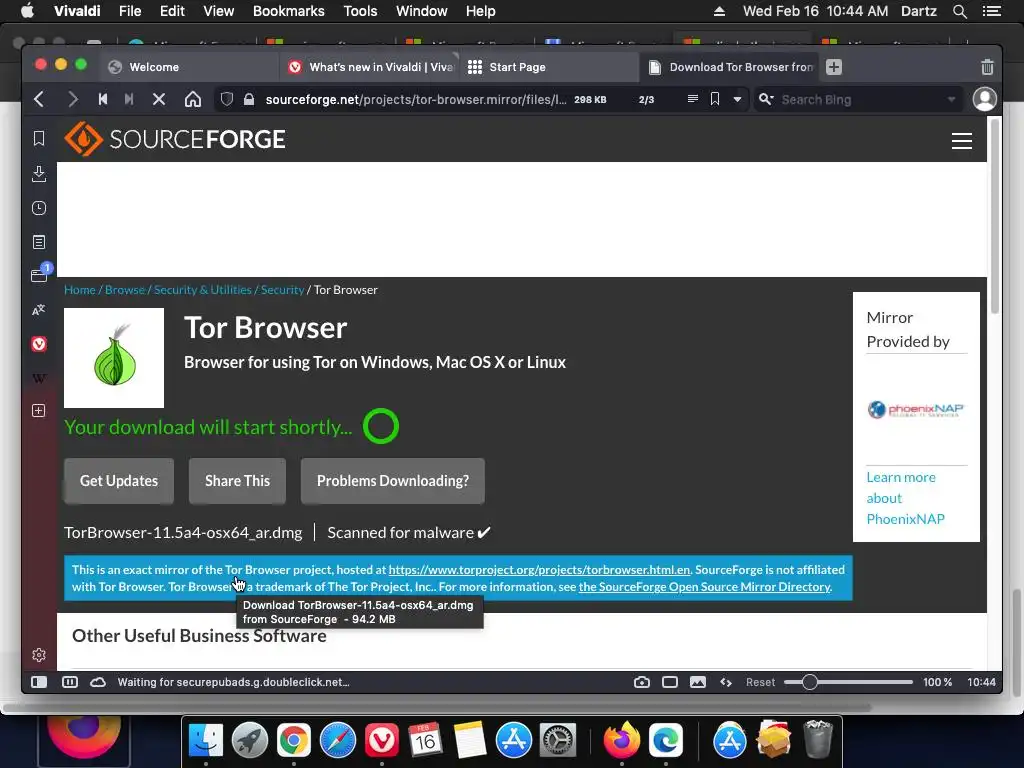Open Downloads panel in sidebar
Image resolution: width=1024 pixels, height=768 pixels.
pyautogui.click(x=39, y=173)
